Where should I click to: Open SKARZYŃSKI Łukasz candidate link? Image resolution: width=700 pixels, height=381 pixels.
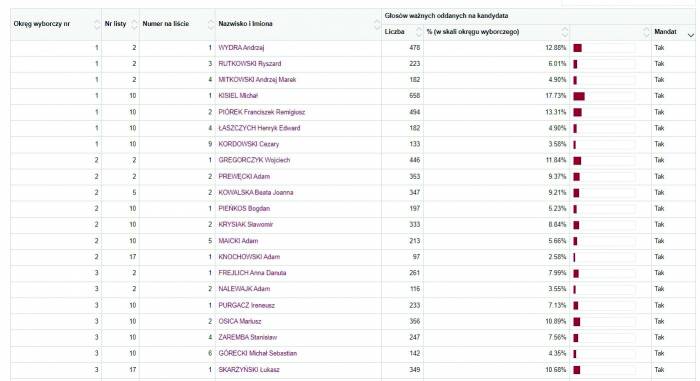pos(249,369)
